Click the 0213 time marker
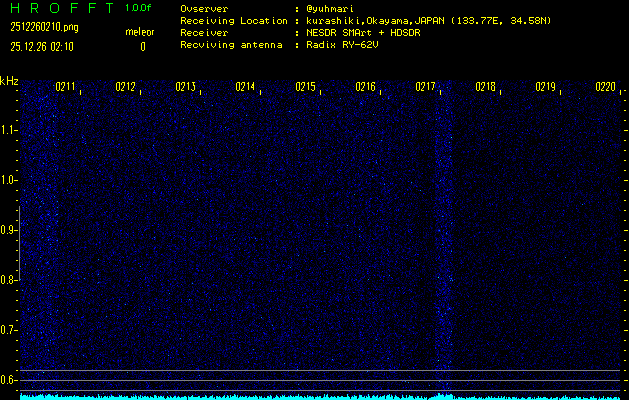Image resolution: width=629 pixels, height=400 pixels. [x=185, y=87]
